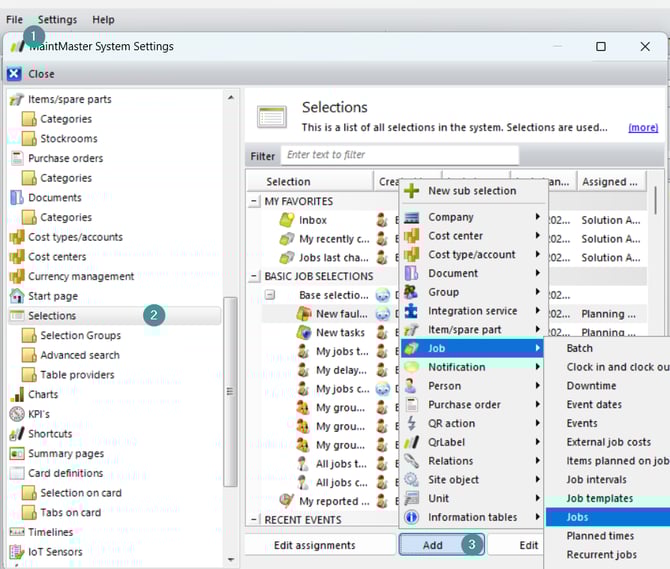The image size is (670, 569).
Task: Choose Jobs from the Job submenu
Action: (578, 517)
